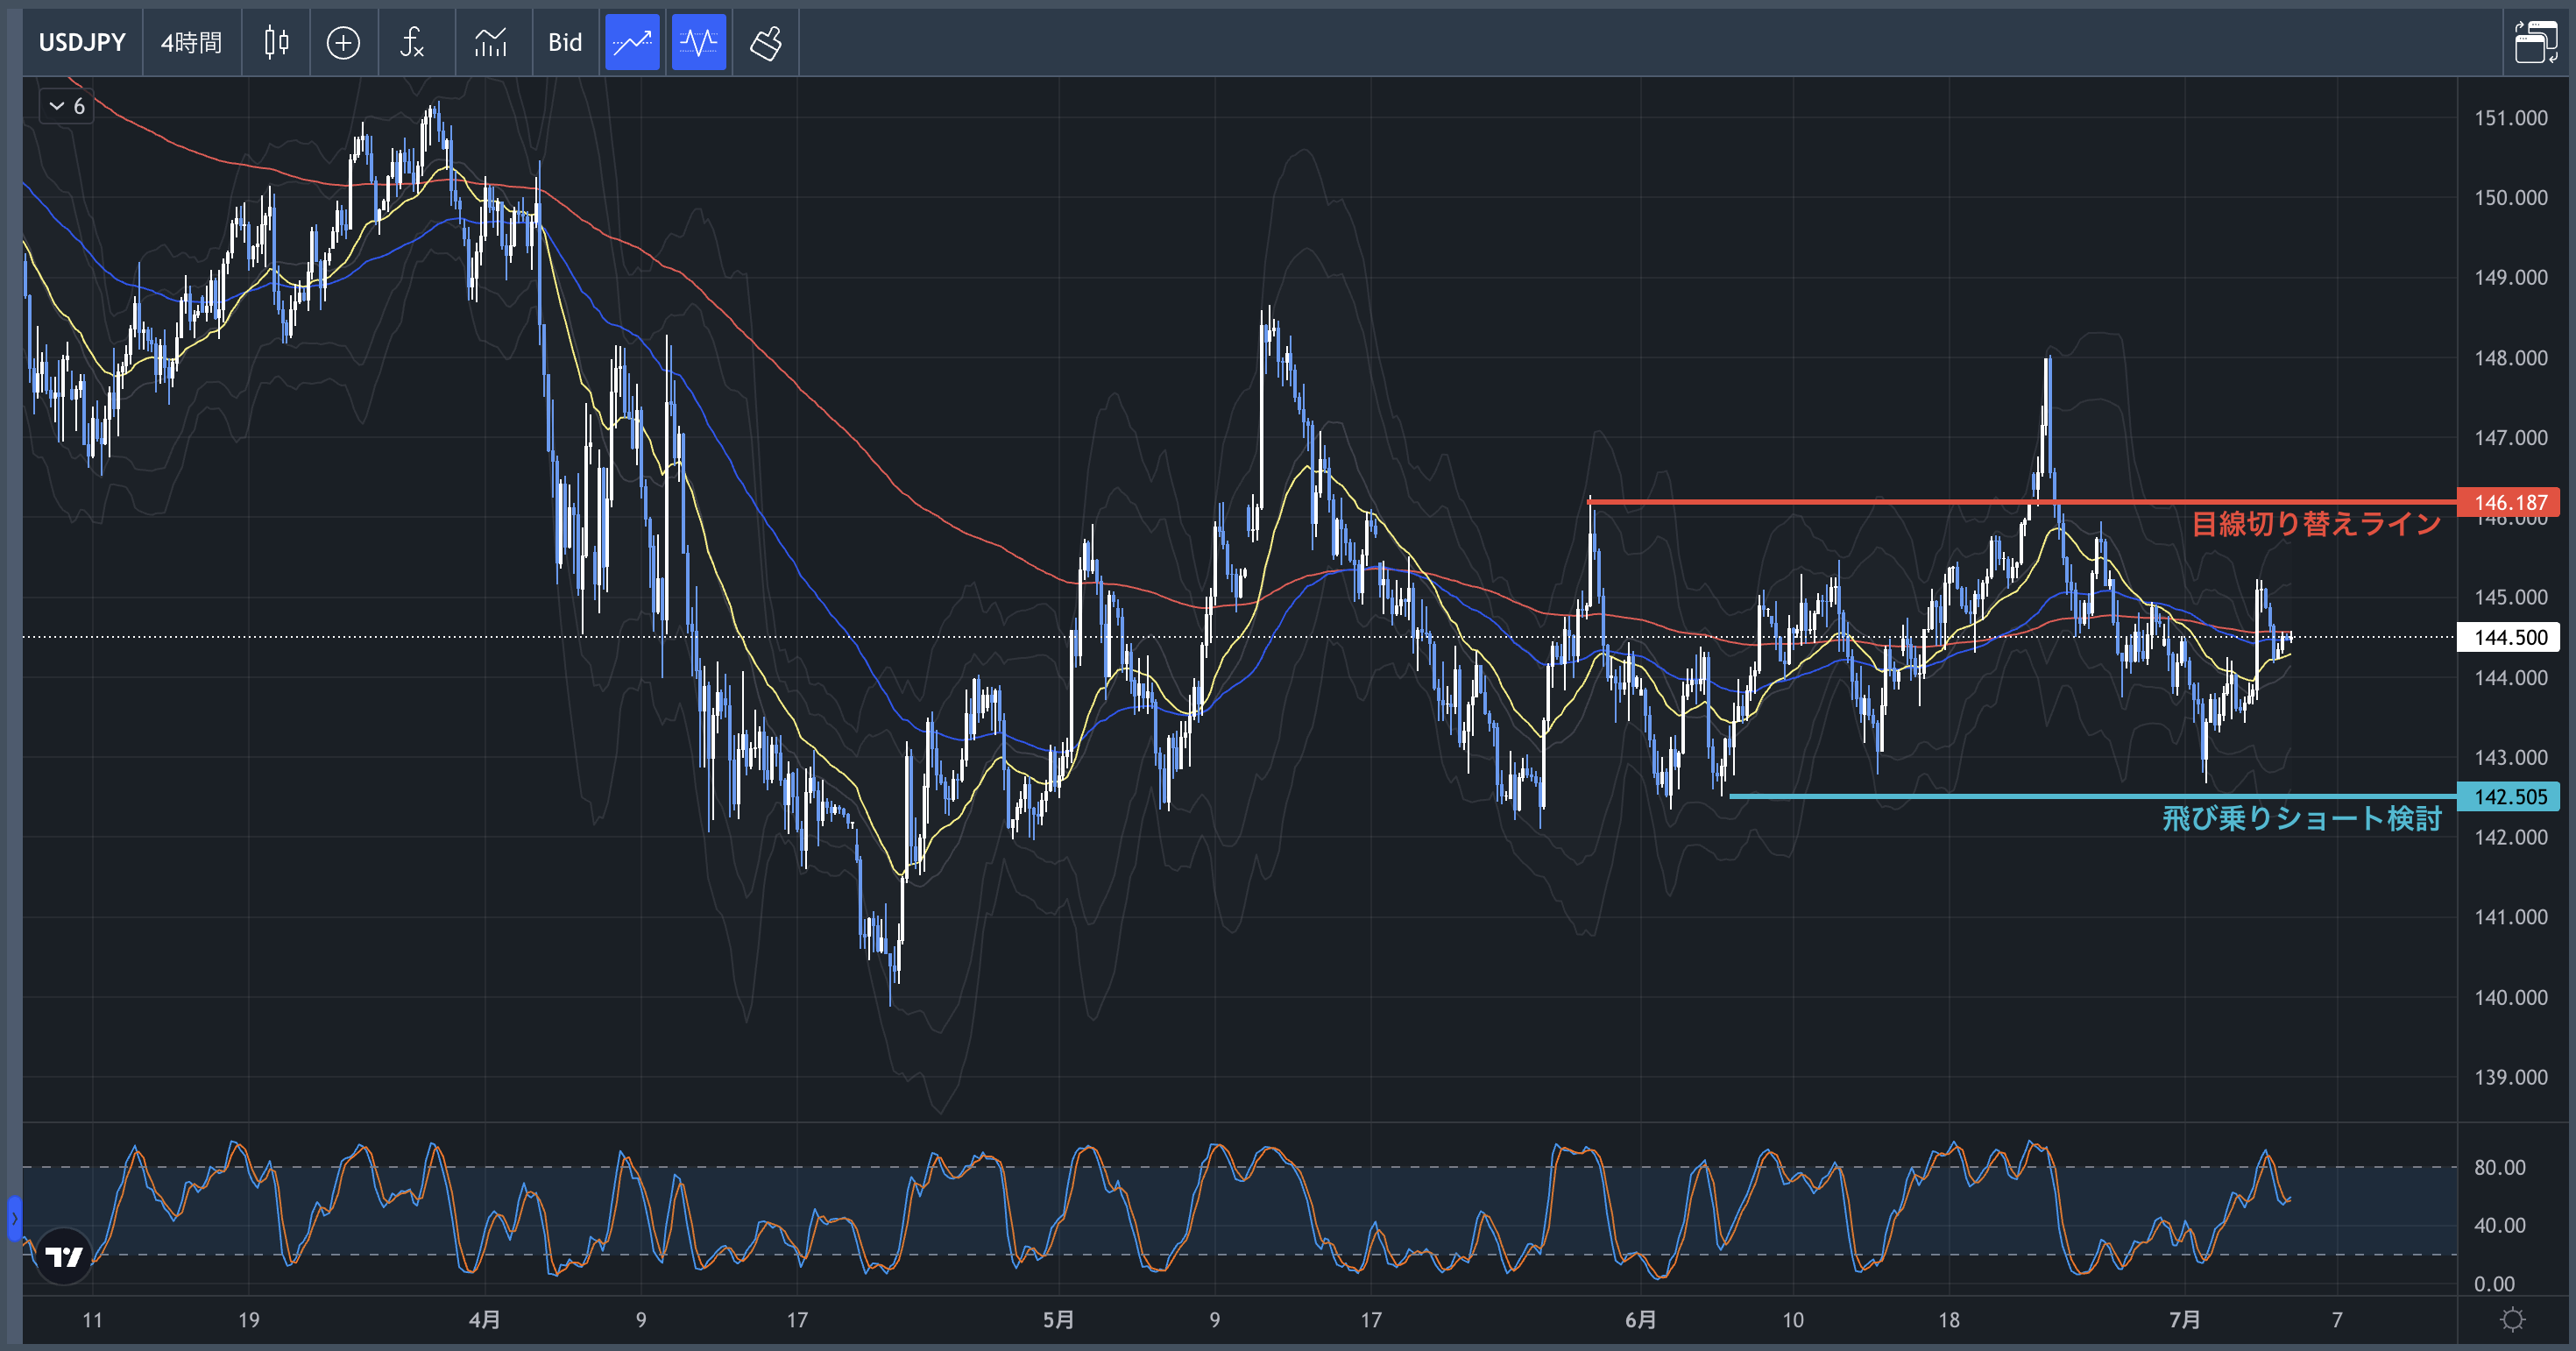Image resolution: width=2576 pixels, height=1351 pixels.
Task: Select the eraser tool
Action: pyautogui.click(x=765, y=43)
